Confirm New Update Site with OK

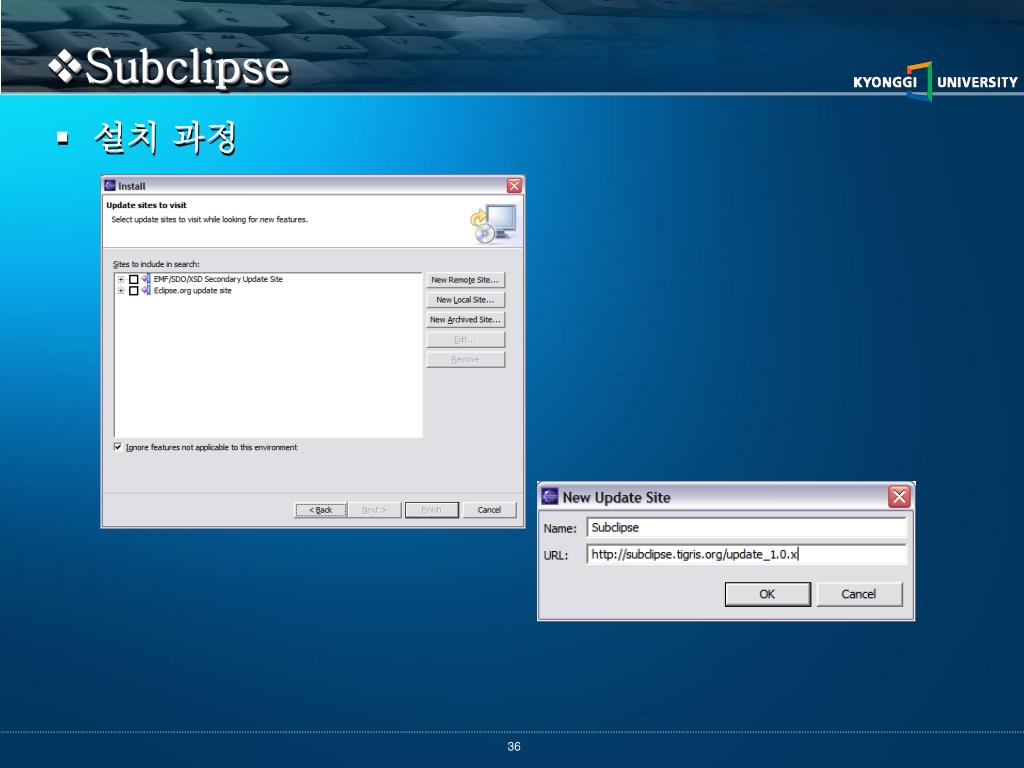[767, 594]
